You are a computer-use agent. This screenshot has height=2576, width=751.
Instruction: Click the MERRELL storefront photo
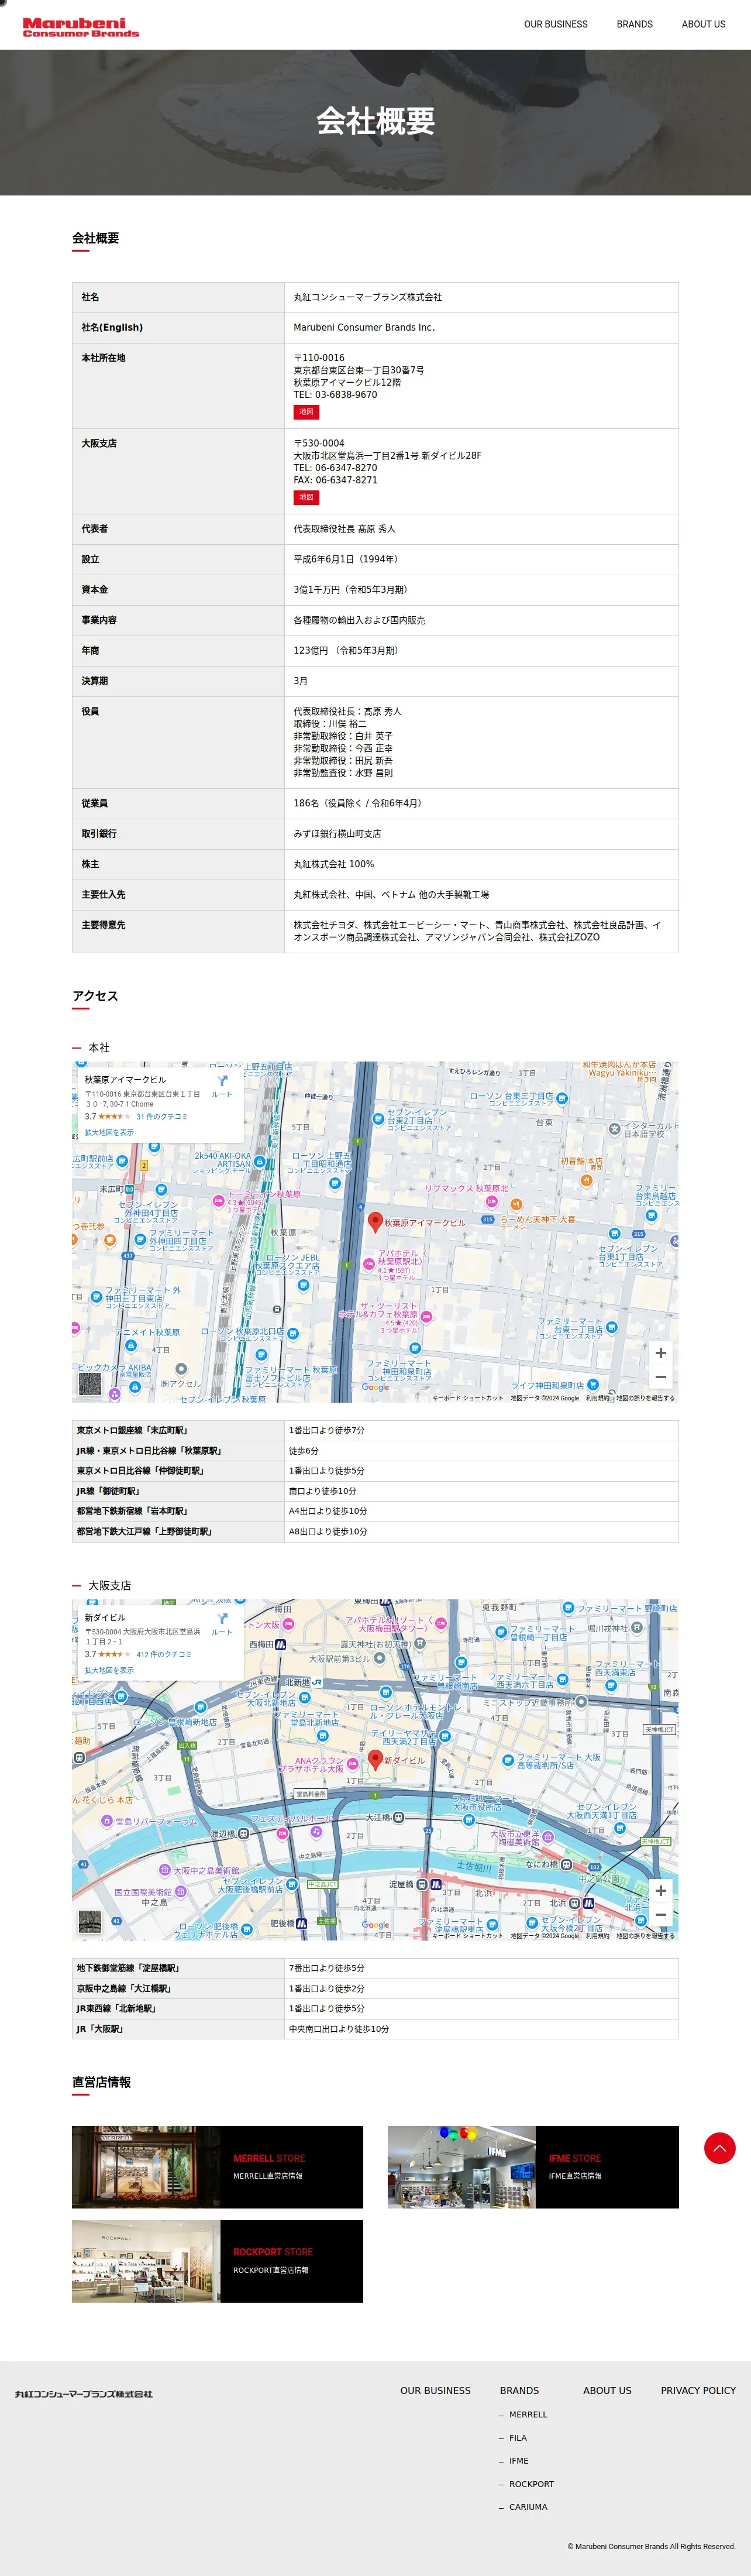tap(146, 2167)
